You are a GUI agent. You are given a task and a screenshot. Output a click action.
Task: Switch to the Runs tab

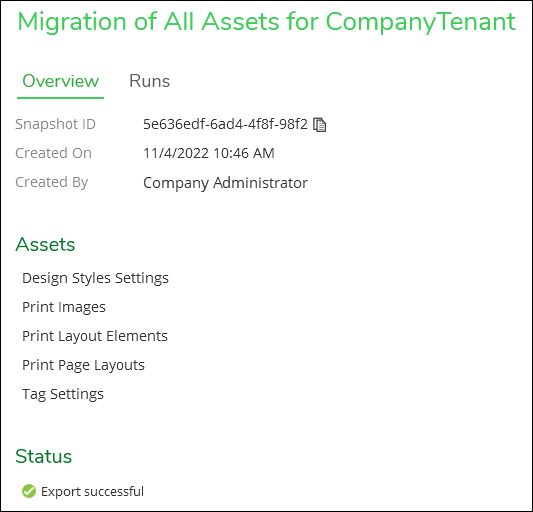150,81
